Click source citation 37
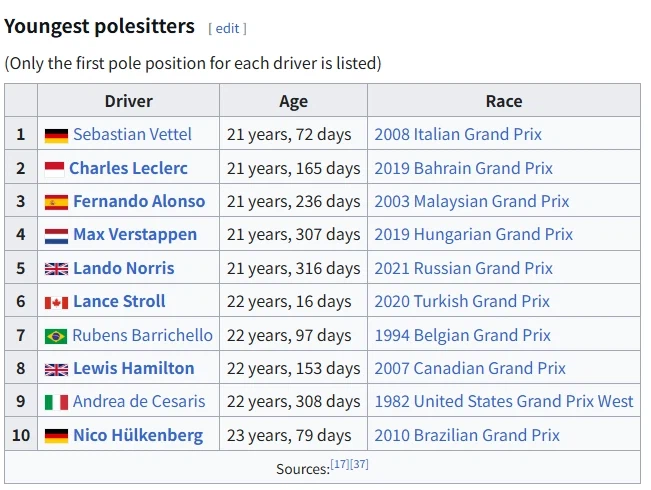The width and height of the screenshot is (651, 490). 359,465
